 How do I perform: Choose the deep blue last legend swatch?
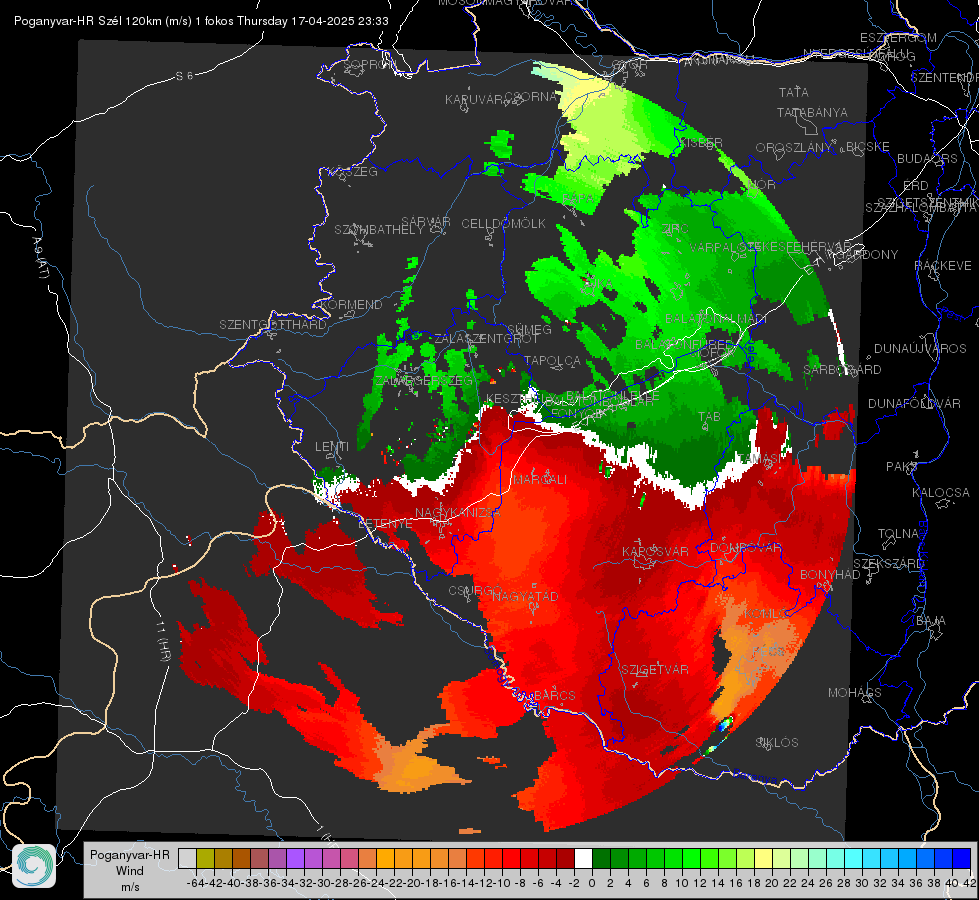(x=962, y=858)
